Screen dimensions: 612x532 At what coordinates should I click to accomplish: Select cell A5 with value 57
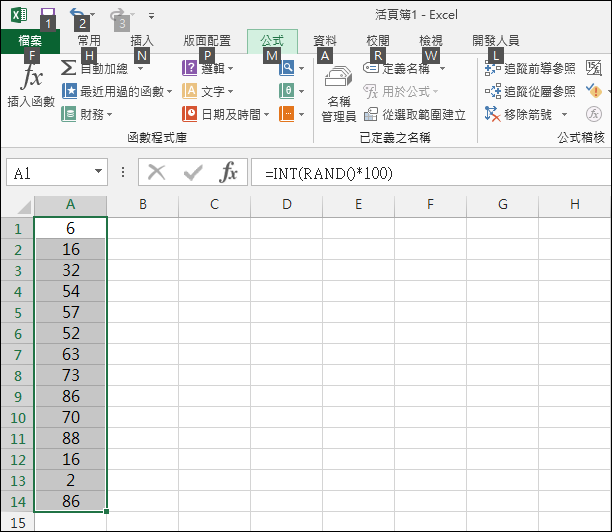click(x=70, y=312)
